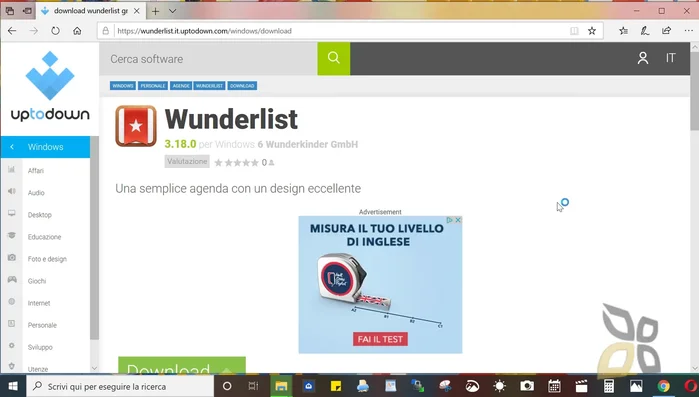The image size is (699, 397).
Task: Click the DOWNLOAD breadcrumb tag
Action: [242, 86]
